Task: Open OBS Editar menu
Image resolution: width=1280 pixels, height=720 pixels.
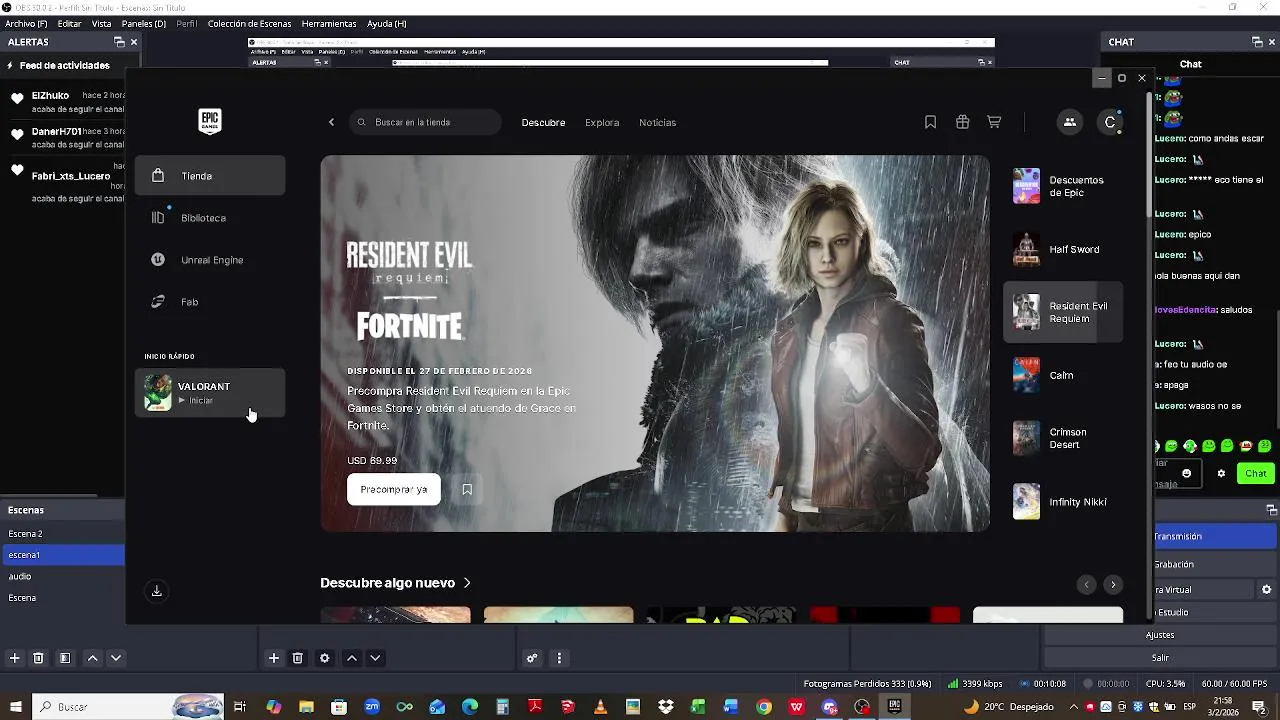Action: [x=69, y=23]
